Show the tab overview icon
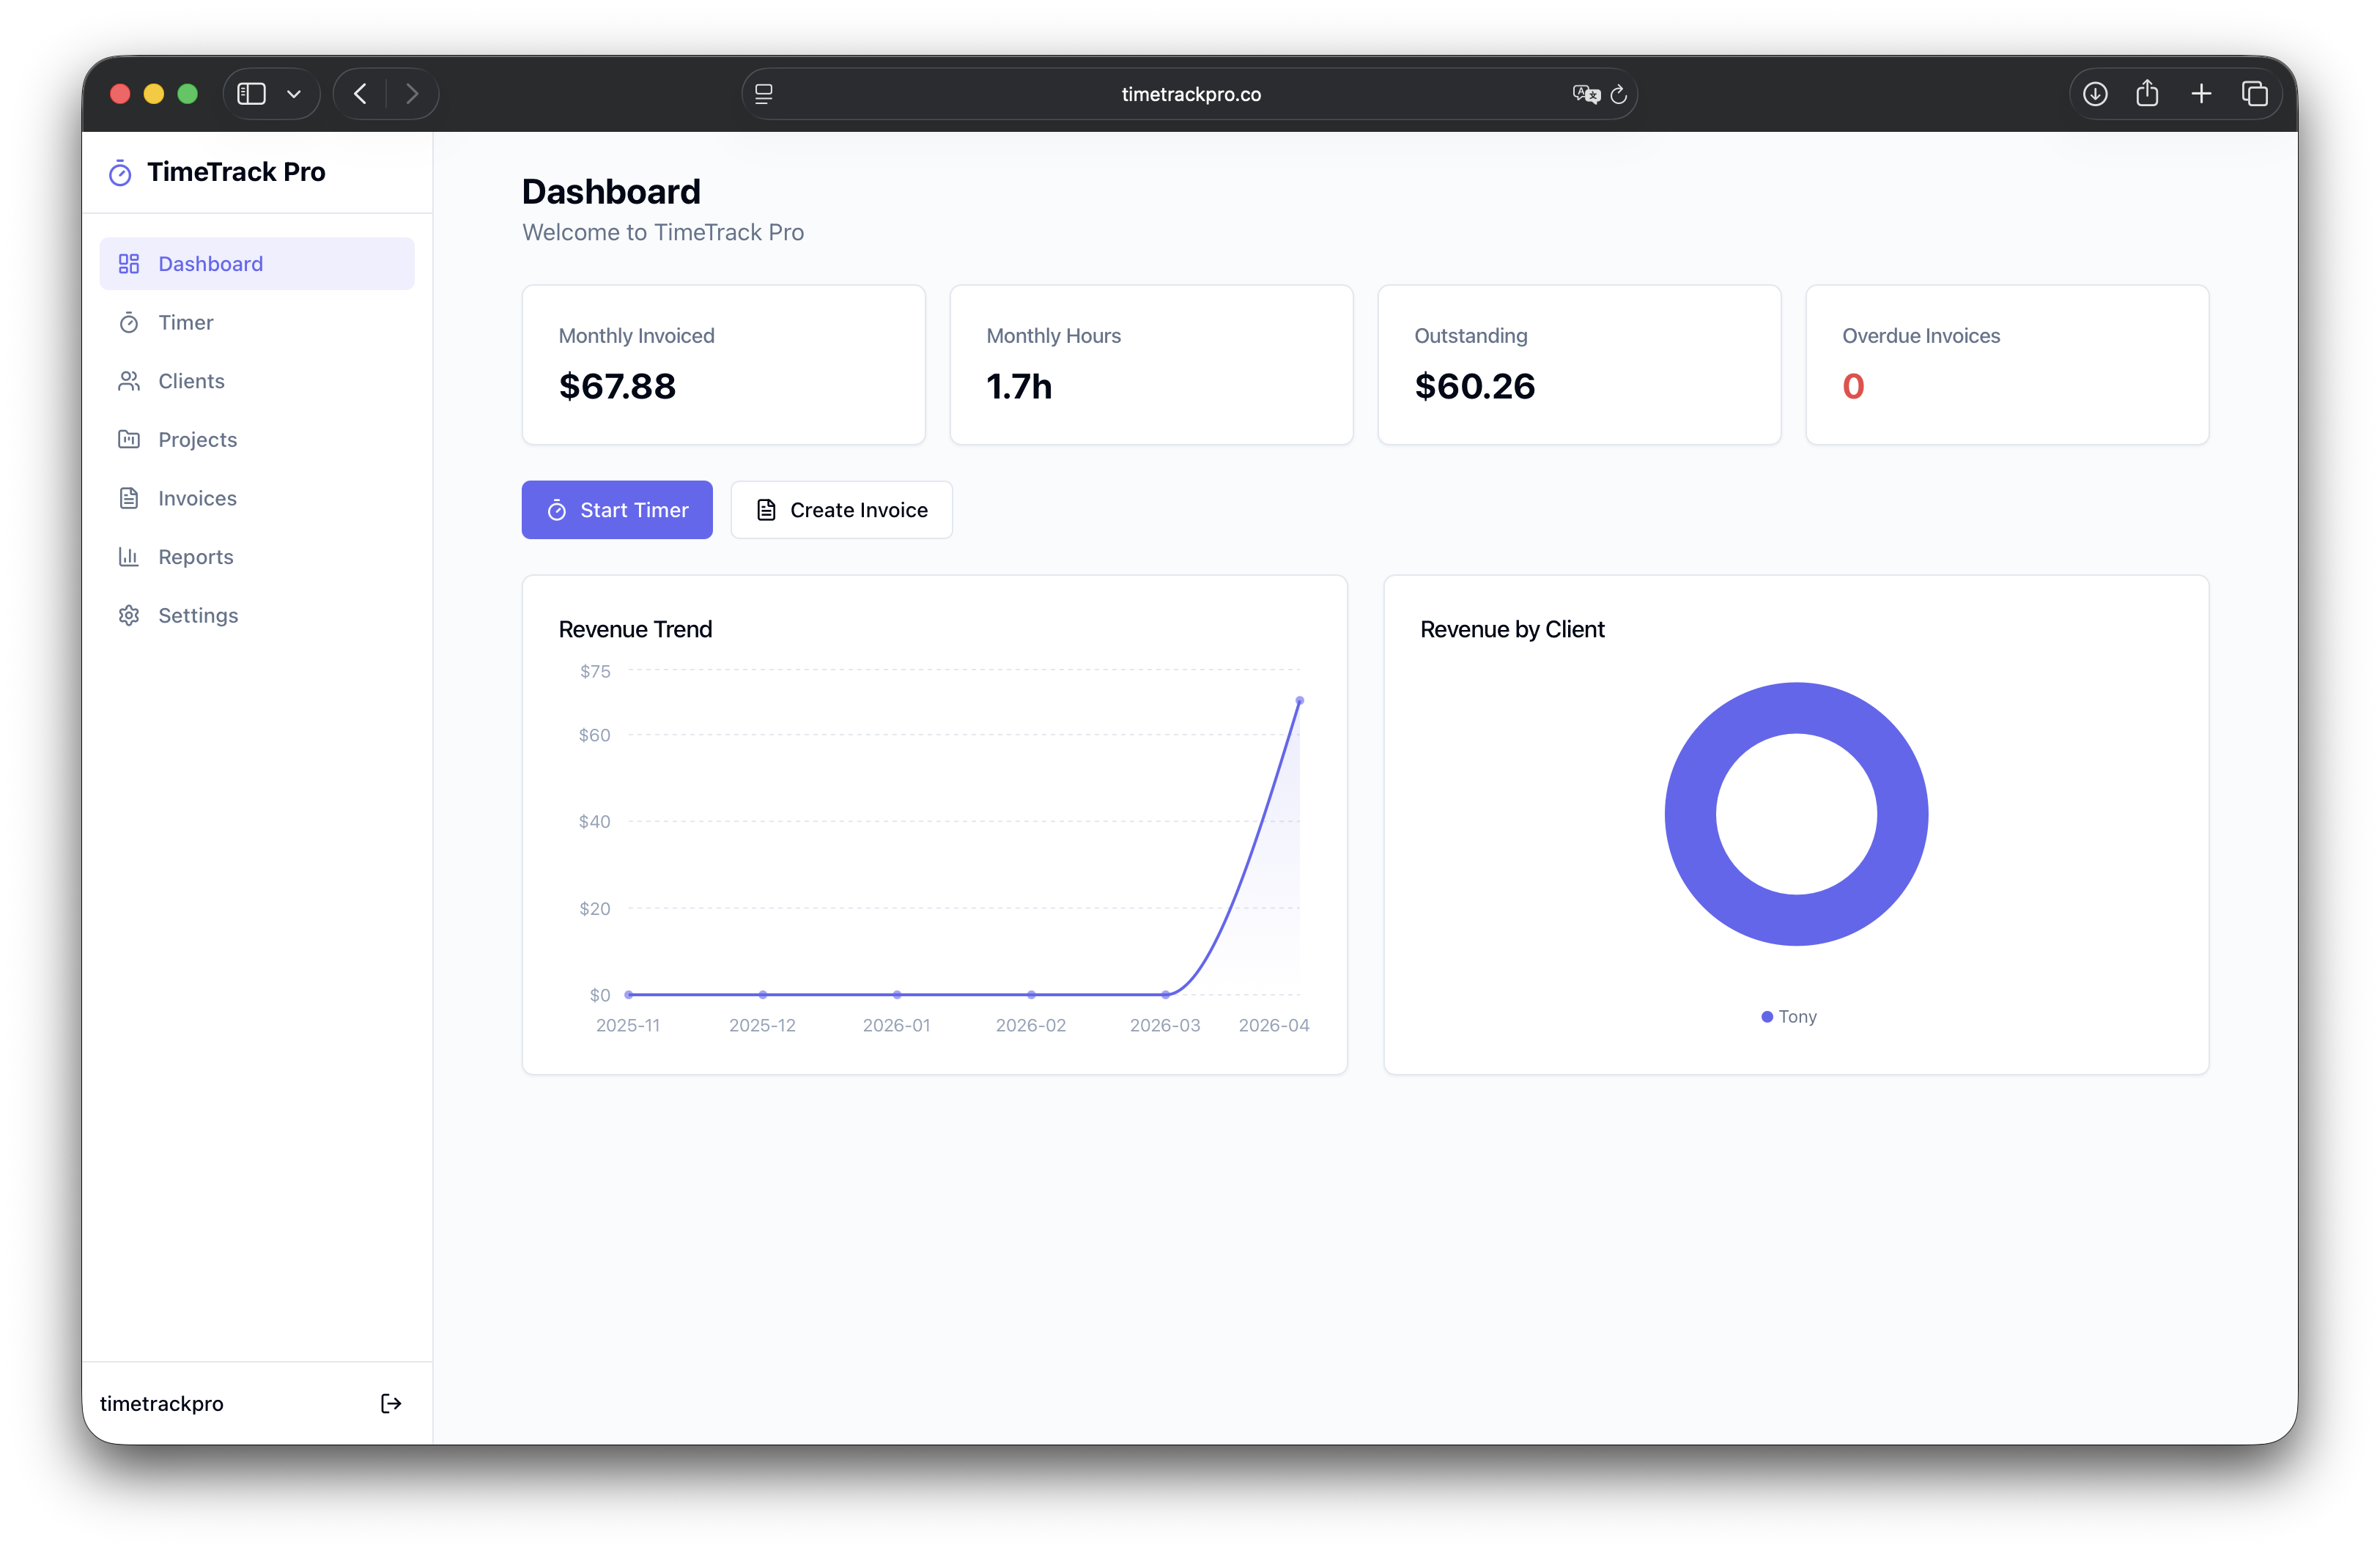 pos(2254,94)
